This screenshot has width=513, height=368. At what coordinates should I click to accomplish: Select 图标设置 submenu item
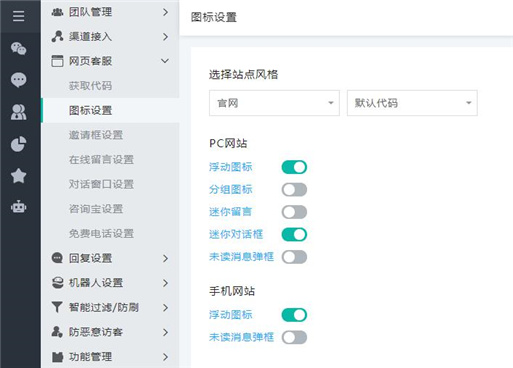click(110, 110)
